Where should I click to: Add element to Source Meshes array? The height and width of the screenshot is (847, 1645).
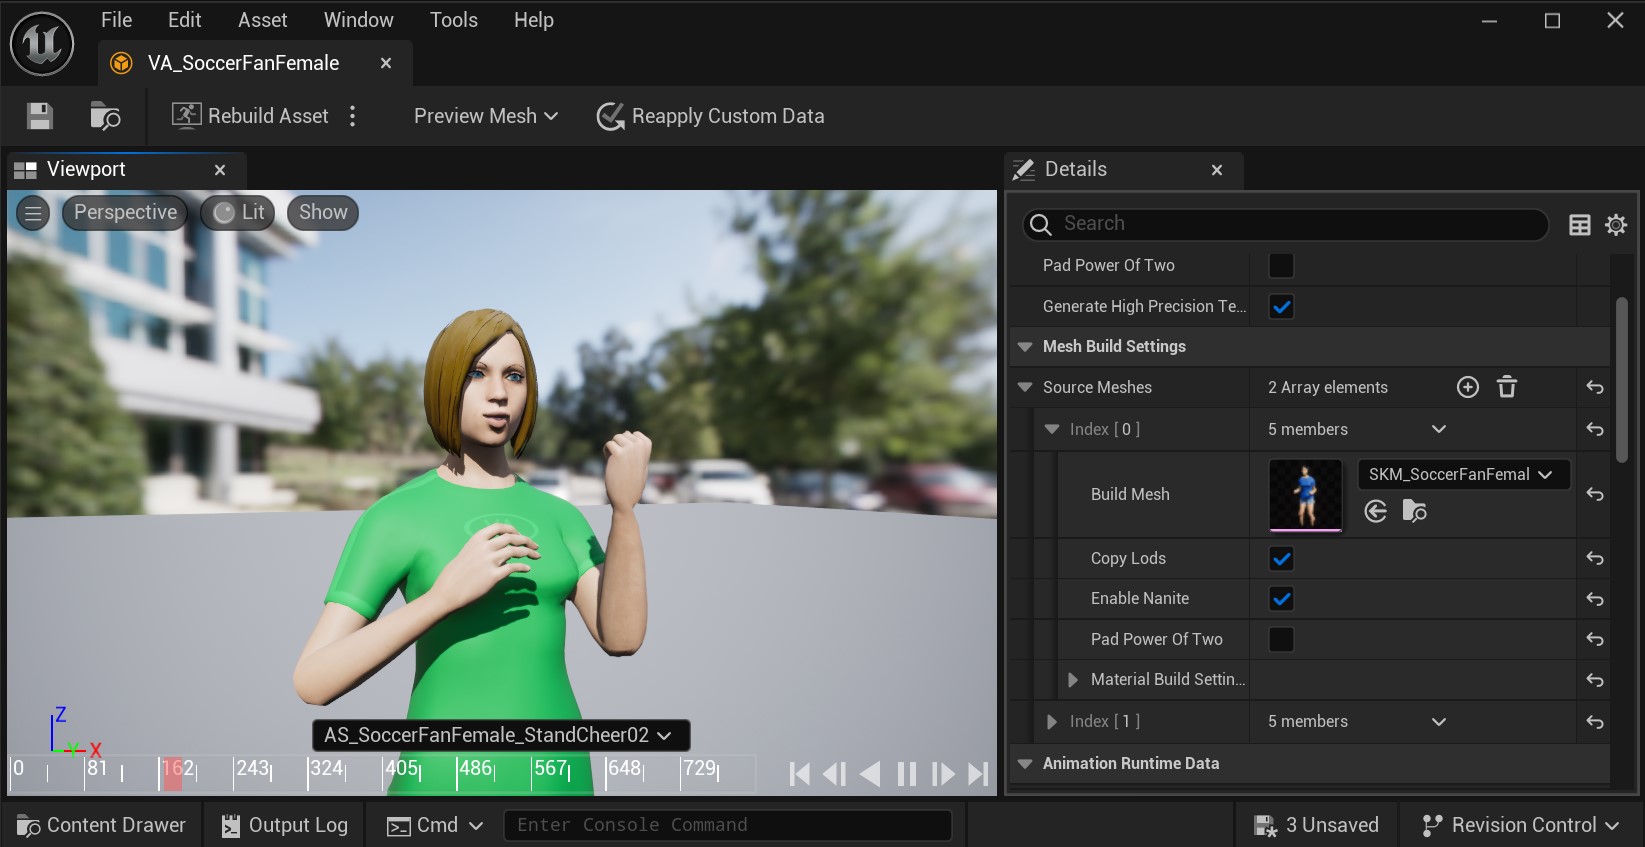click(x=1467, y=387)
